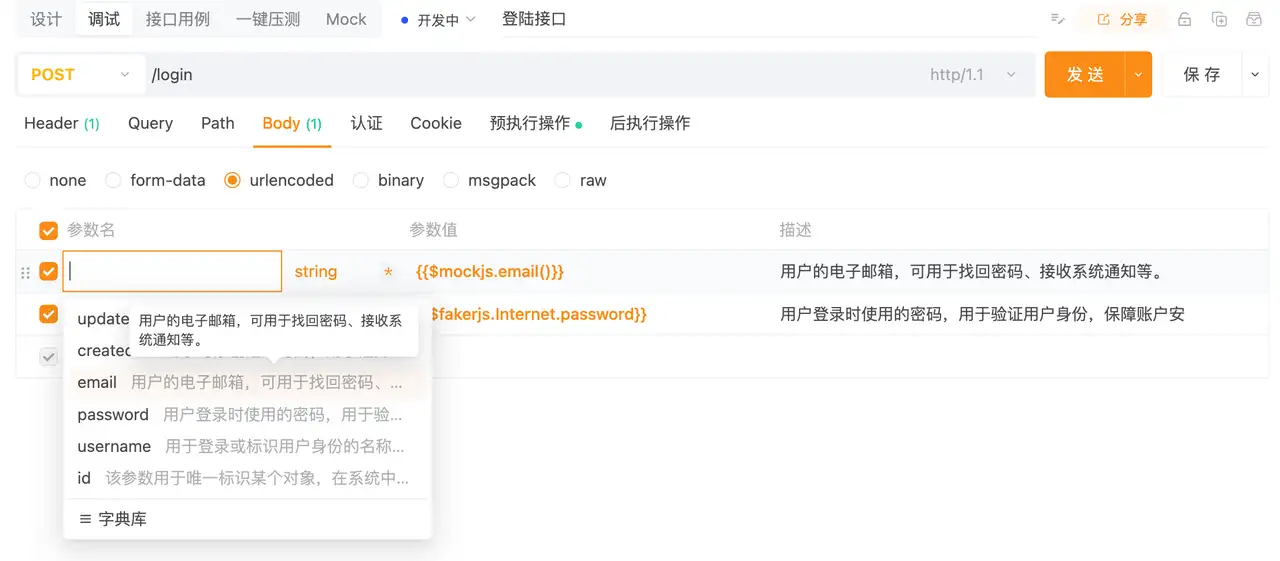
Task: Switch to the 设计 tab
Action: [46, 19]
